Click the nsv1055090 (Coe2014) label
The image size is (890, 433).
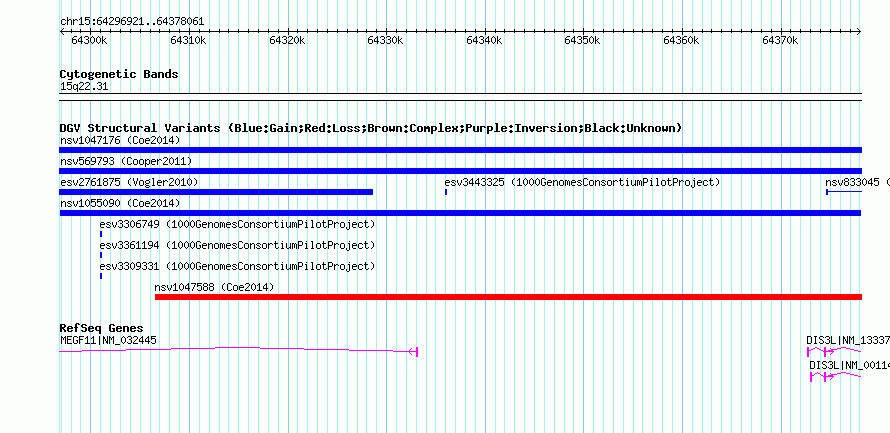click(120, 203)
